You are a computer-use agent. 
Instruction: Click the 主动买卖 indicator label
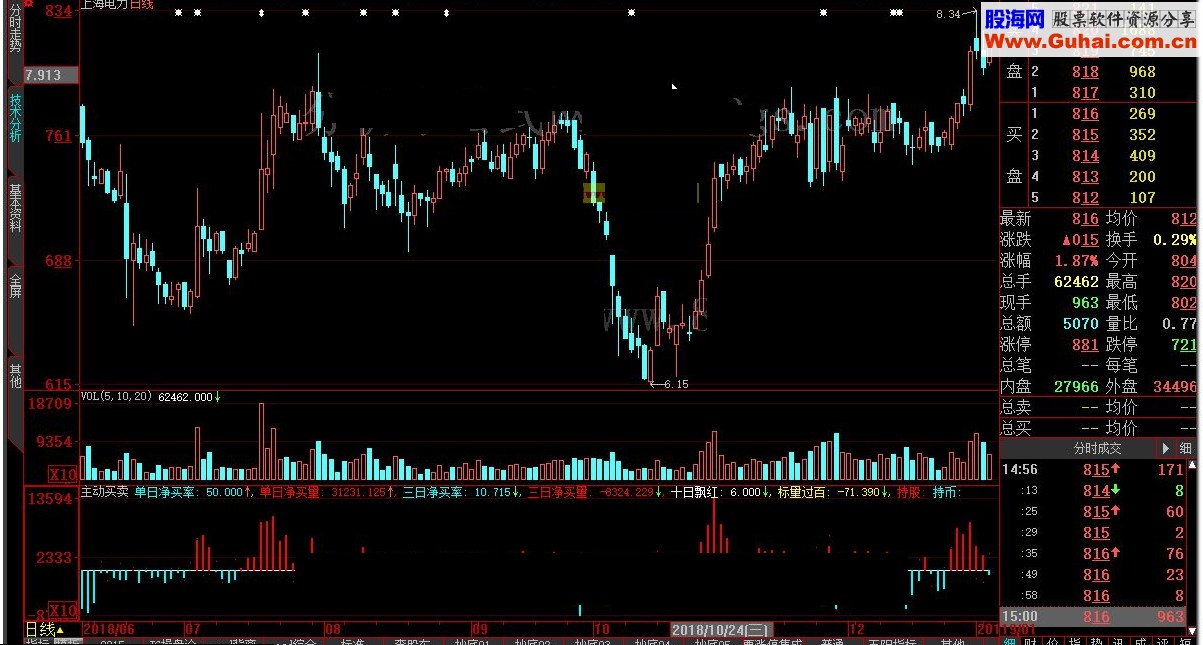click(x=104, y=492)
